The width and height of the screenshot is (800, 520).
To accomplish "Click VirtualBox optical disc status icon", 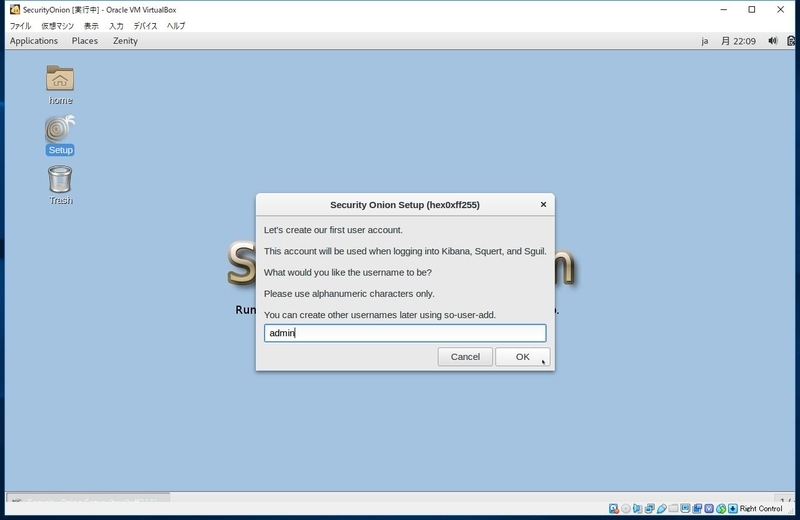I will [626, 508].
